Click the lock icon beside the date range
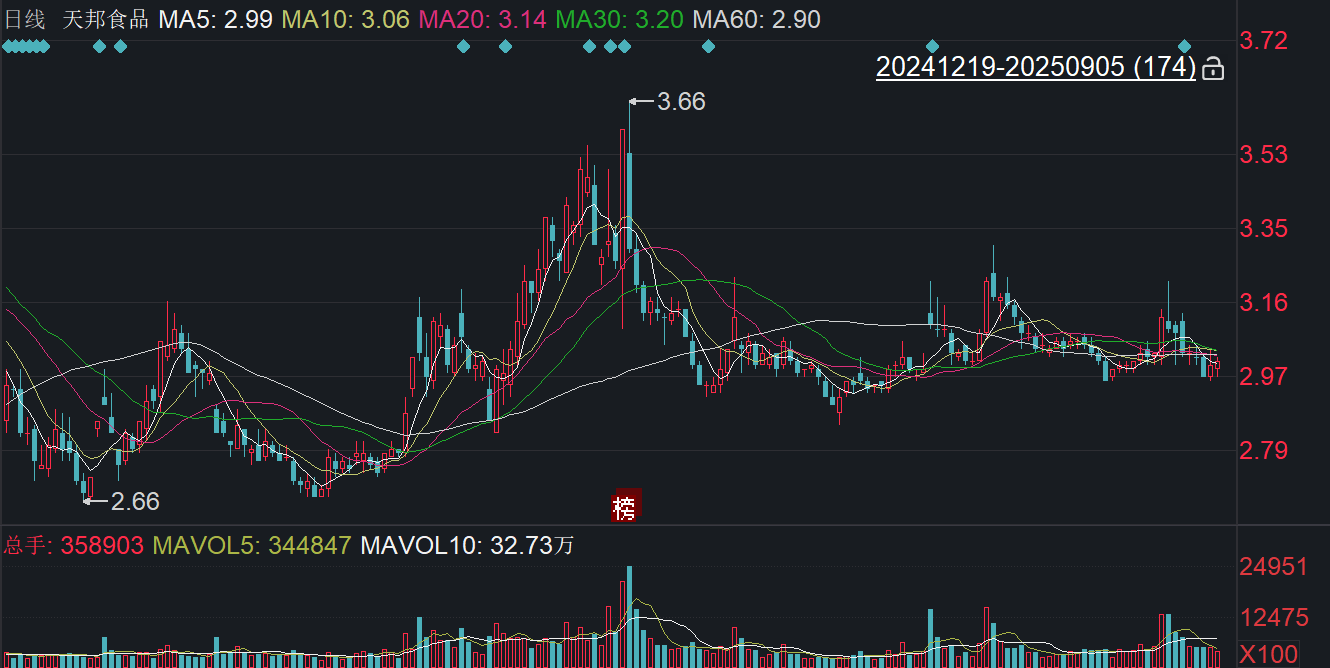Viewport: 1330px width, 668px height. point(1213,68)
